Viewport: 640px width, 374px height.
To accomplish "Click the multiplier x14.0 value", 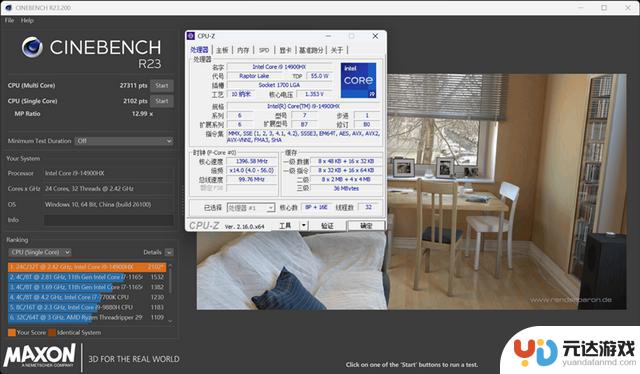I will click(x=251, y=170).
